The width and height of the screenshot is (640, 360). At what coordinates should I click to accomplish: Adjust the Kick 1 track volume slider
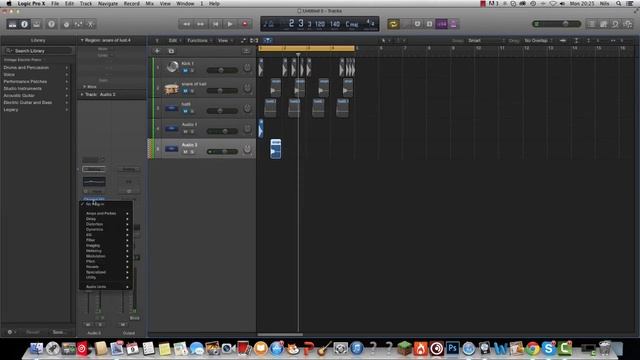pos(222,70)
